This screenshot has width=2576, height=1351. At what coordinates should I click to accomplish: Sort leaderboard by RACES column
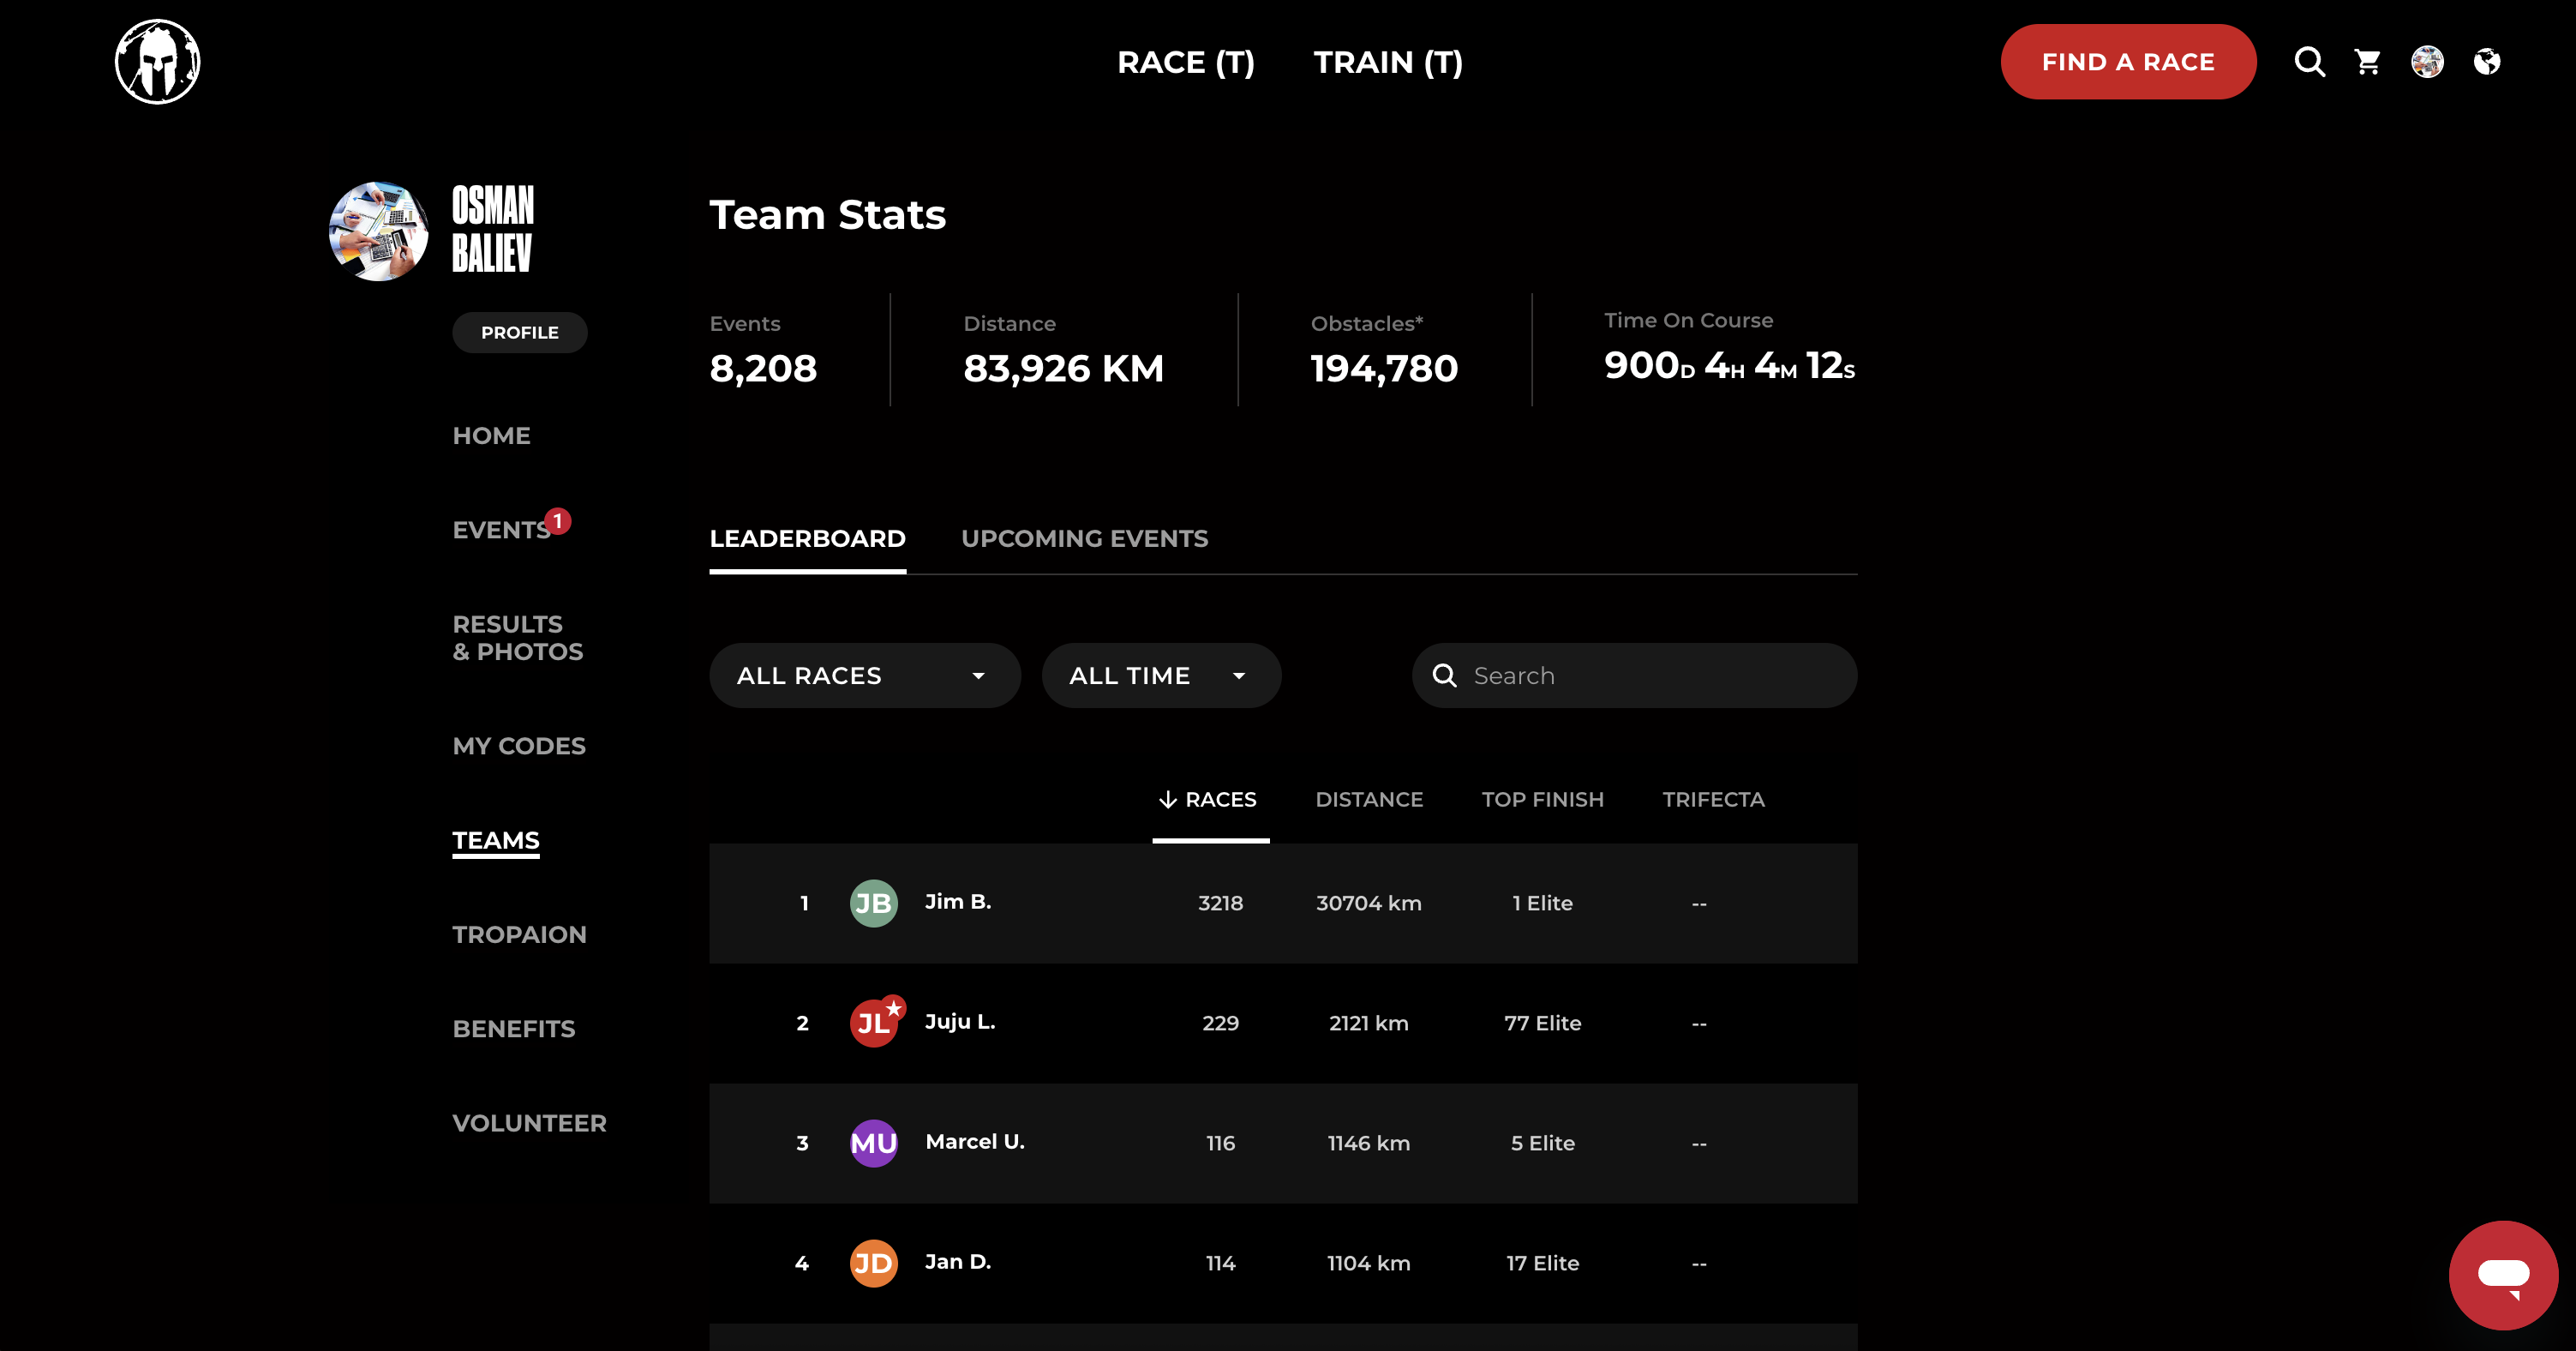(x=1210, y=800)
